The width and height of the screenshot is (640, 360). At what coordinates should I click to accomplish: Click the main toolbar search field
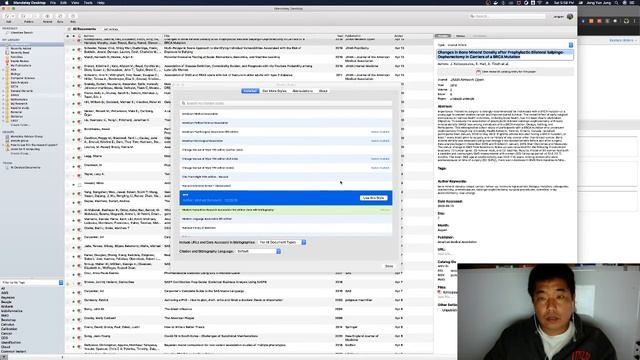point(507,16)
